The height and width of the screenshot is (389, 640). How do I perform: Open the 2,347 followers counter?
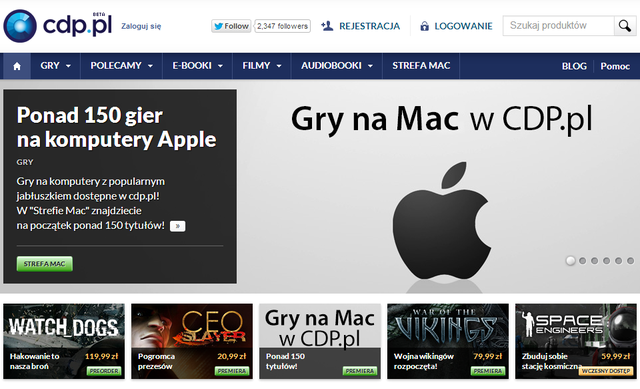tap(282, 26)
